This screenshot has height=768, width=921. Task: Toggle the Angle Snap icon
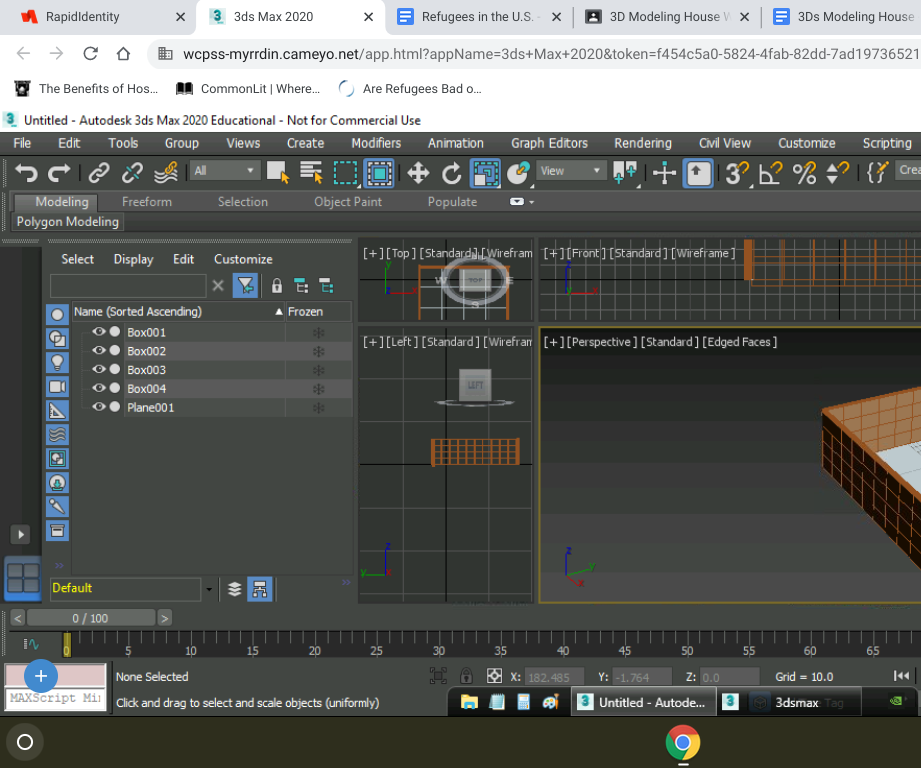[769, 173]
